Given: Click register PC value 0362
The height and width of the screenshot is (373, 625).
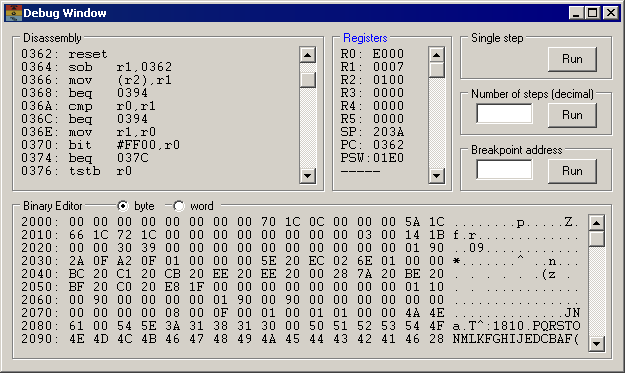Looking at the screenshot, I should tap(388, 145).
